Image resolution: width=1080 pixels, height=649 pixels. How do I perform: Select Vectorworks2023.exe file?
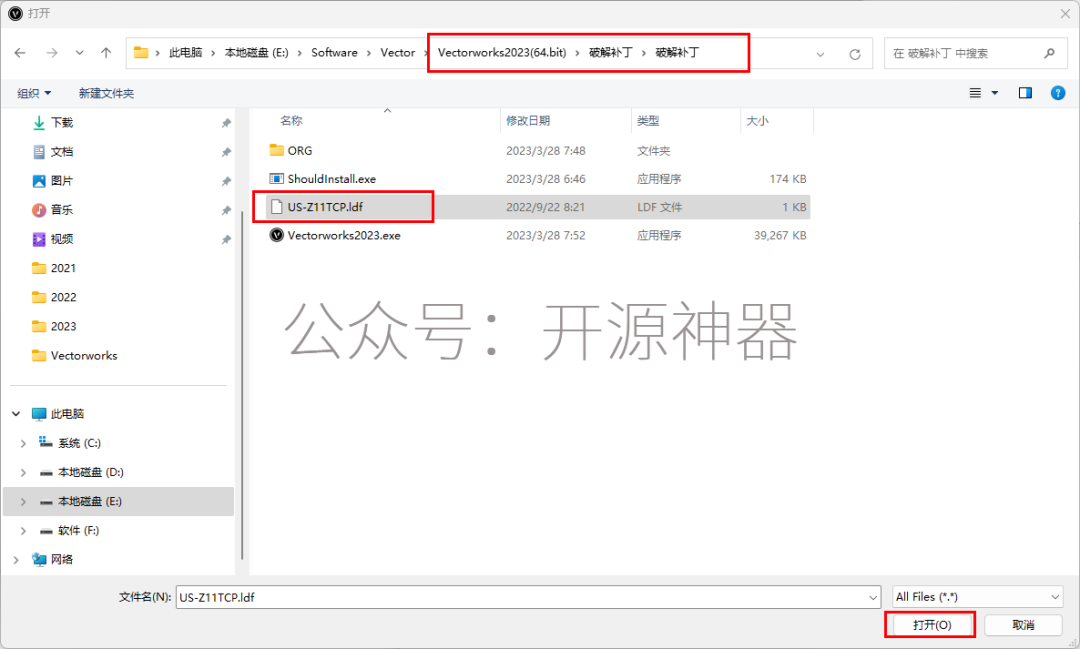[344, 235]
